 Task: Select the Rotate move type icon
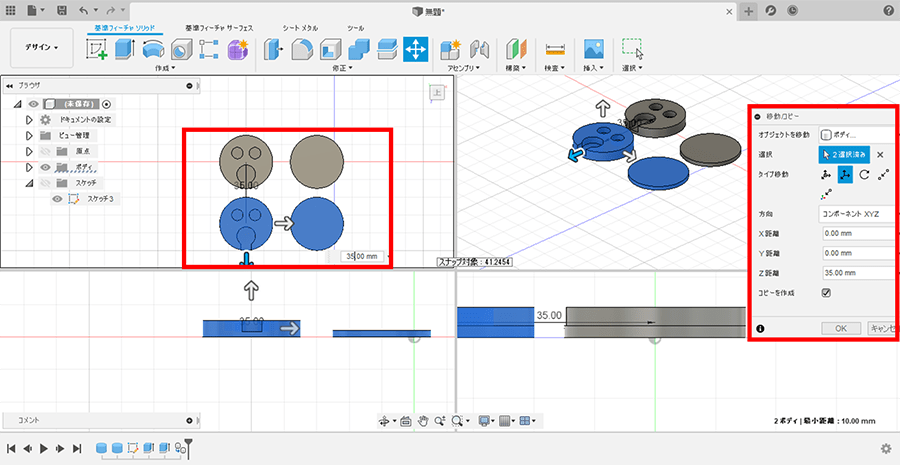[x=862, y=175]
